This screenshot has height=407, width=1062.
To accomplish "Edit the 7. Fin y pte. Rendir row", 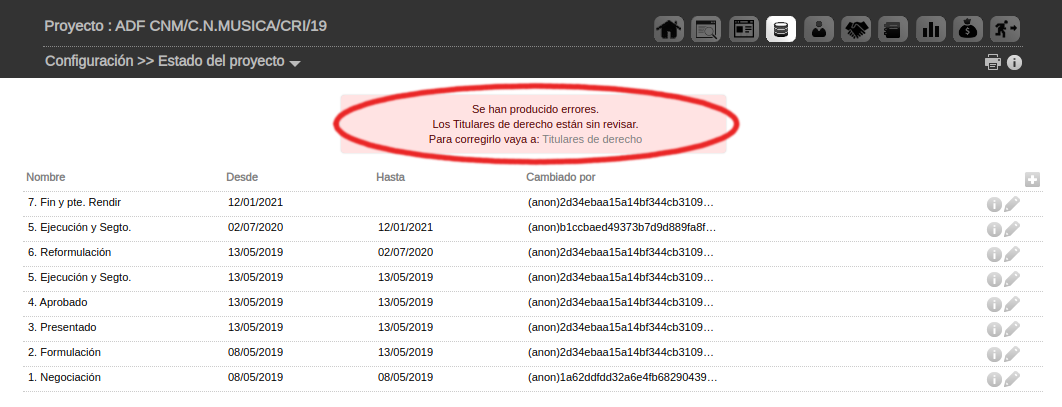I will tap(1012, 205).
